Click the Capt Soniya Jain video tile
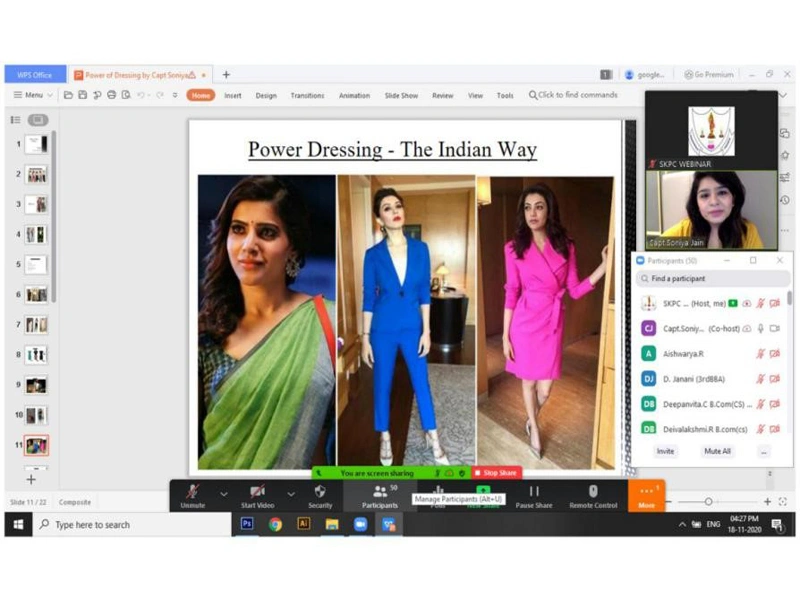The width and height of the screenshot is (800, 600). (x=711, y=210)
